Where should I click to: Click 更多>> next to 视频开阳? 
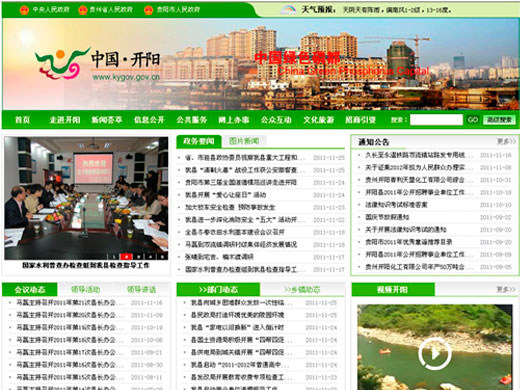506,289
